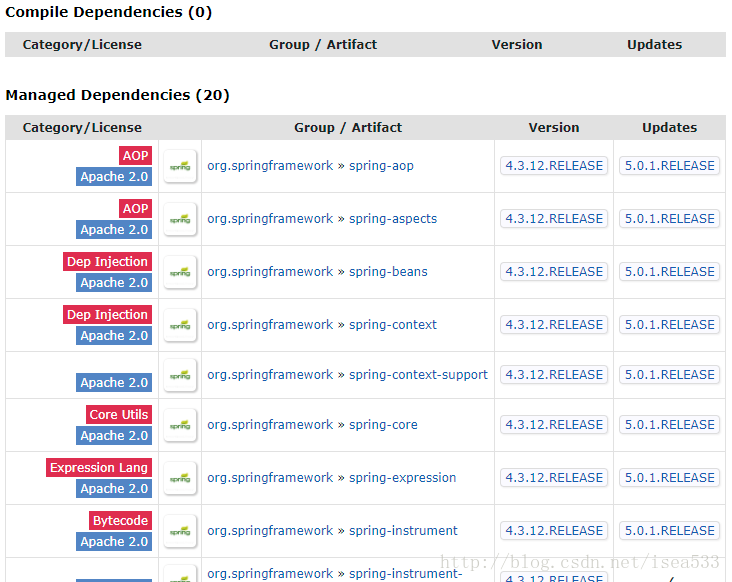Open the Spring logo icon next to spring-beans

[x=180, y=272]
